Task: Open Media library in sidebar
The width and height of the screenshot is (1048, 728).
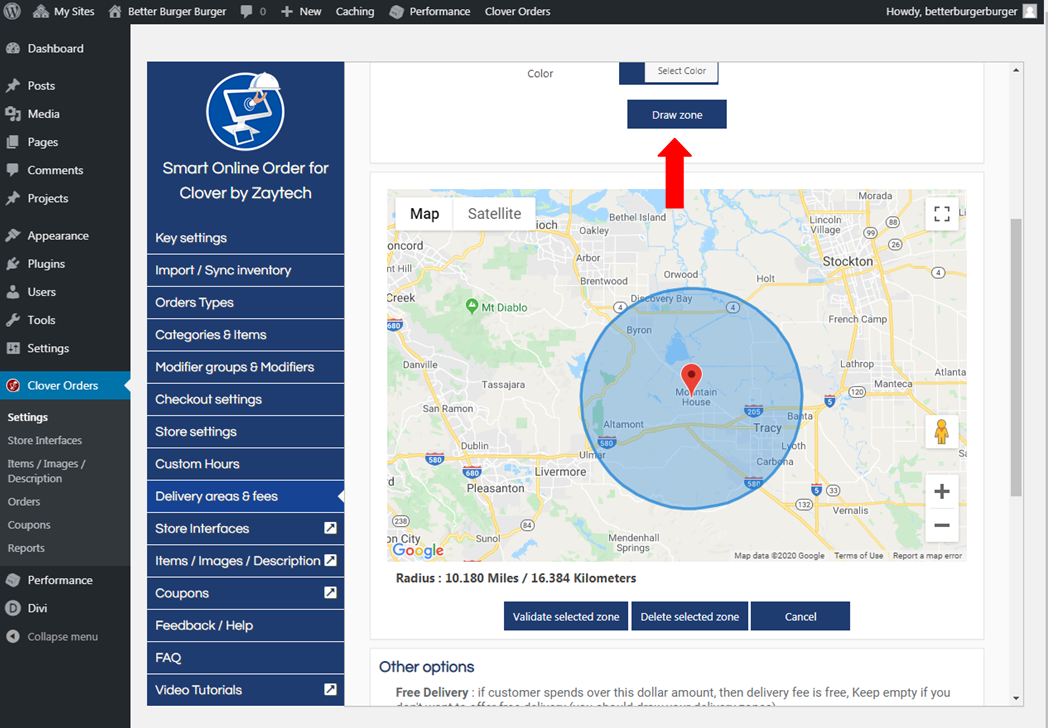Action: pyautogui.click(x=66, y=114)
